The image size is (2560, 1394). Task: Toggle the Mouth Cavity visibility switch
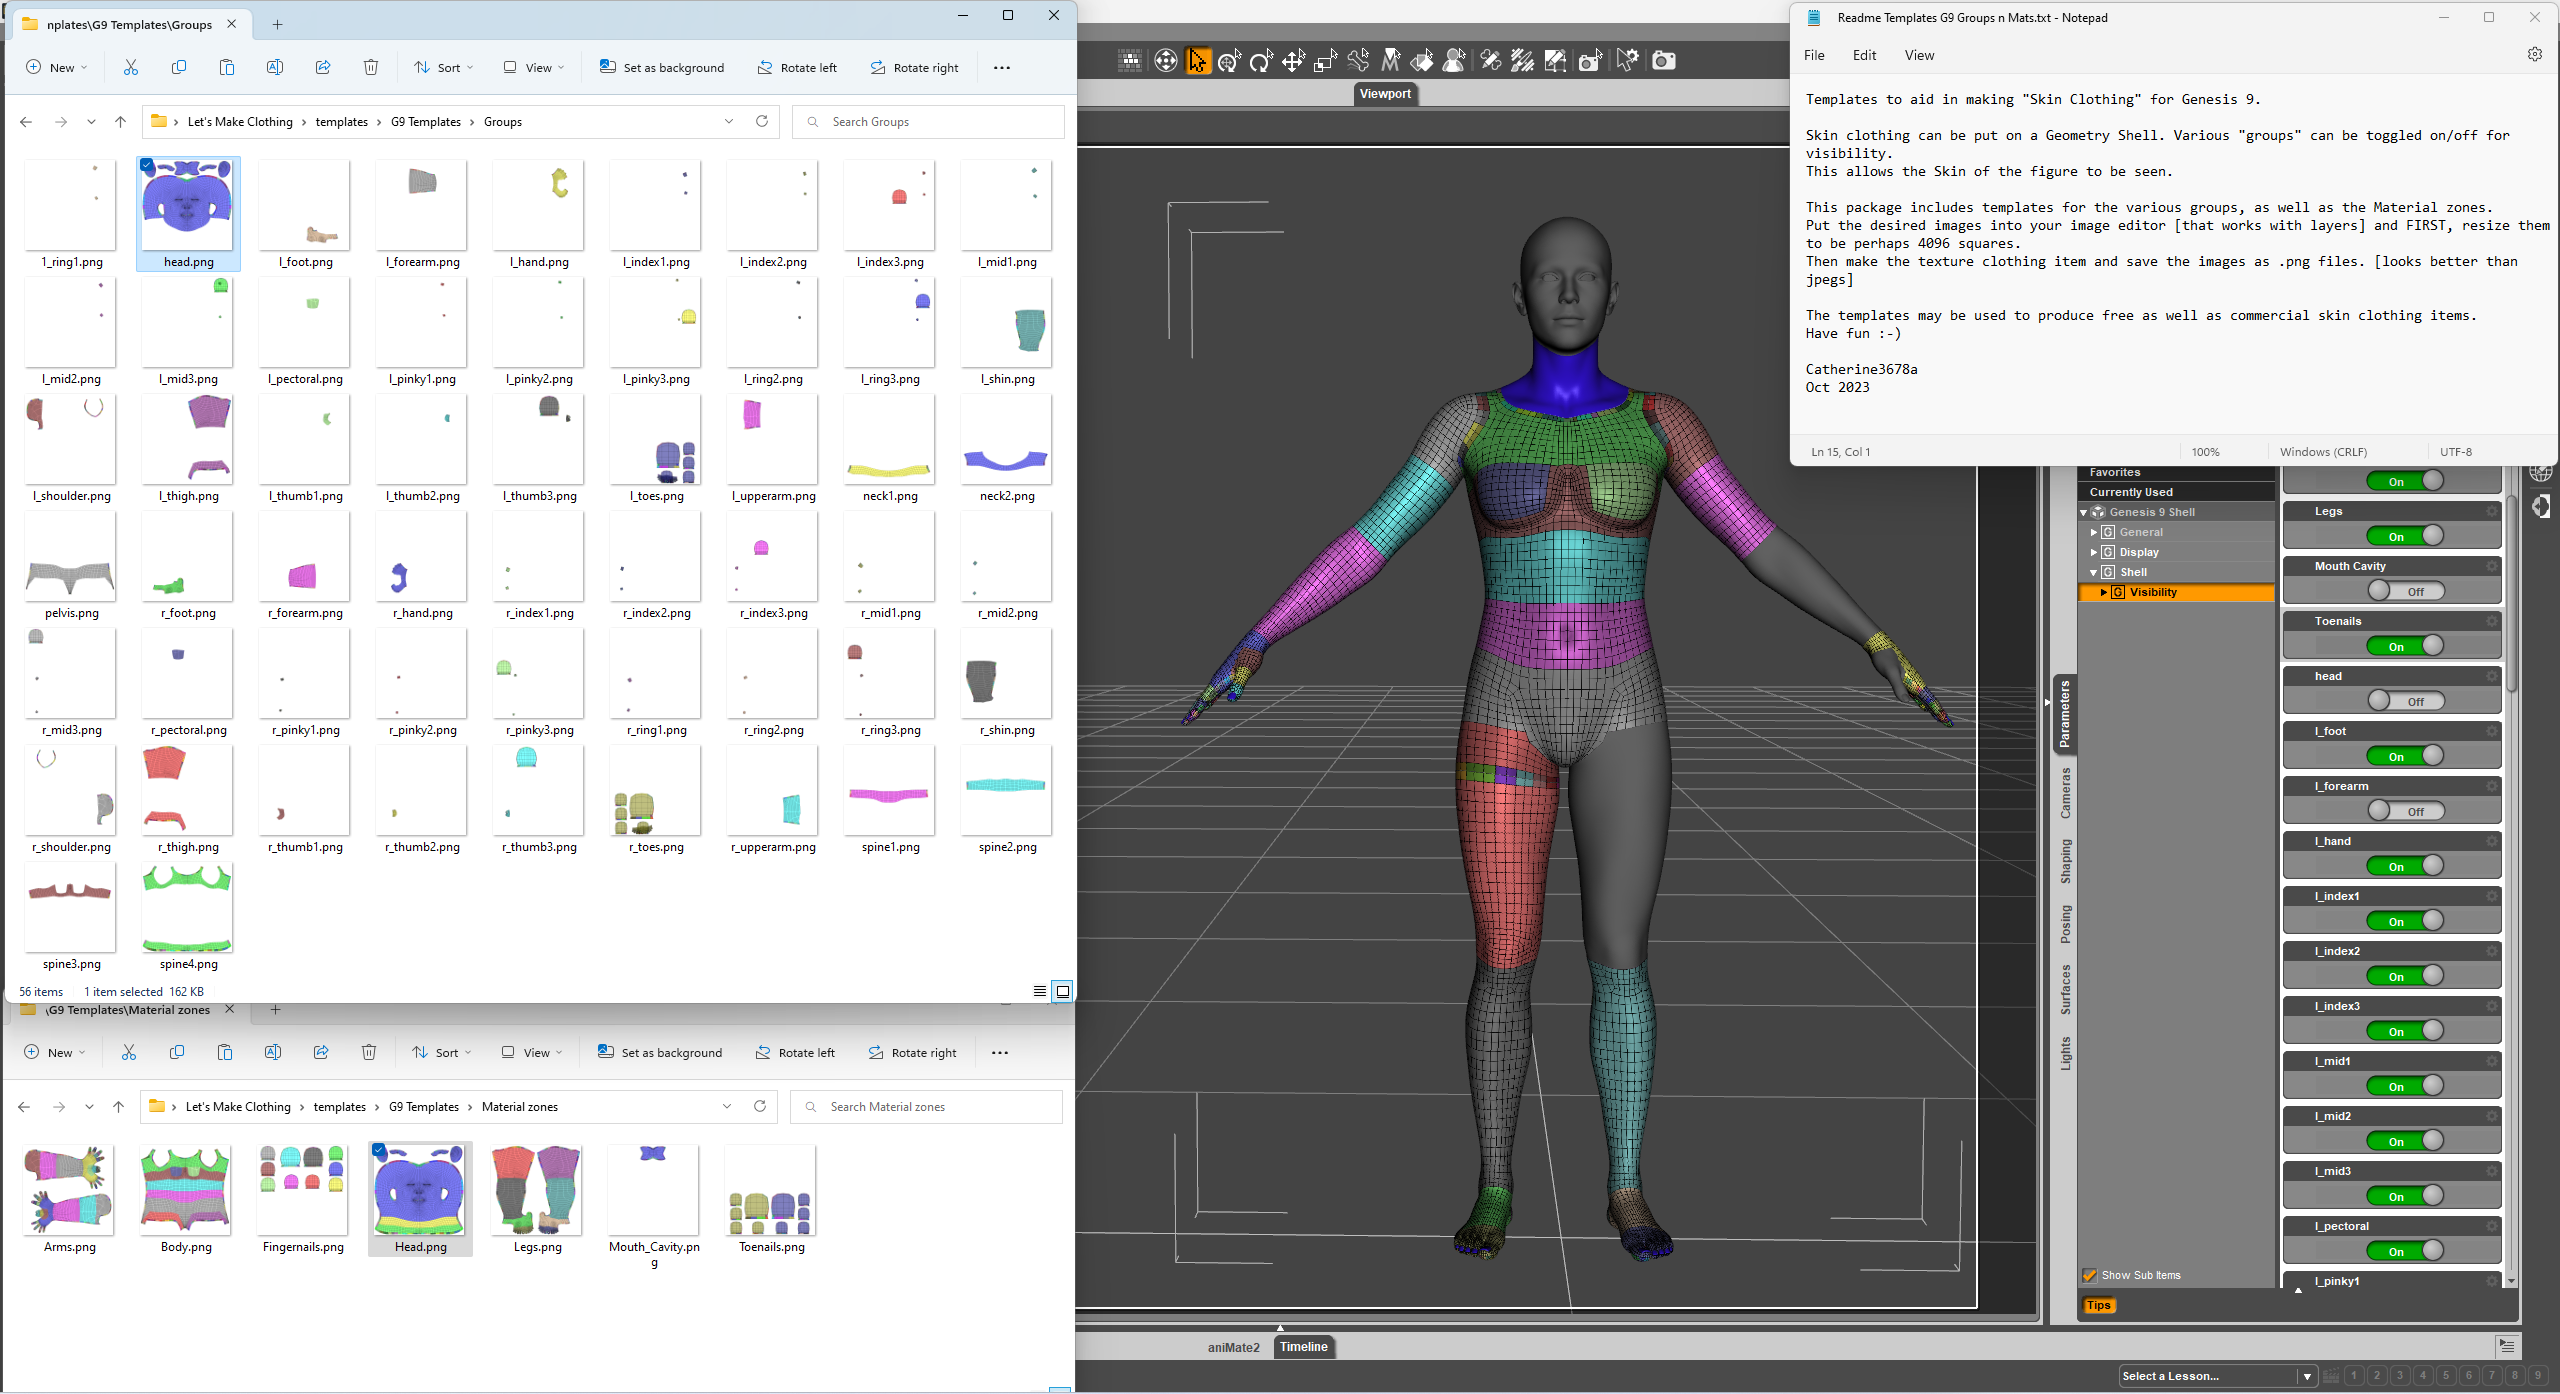point(2404,591)
